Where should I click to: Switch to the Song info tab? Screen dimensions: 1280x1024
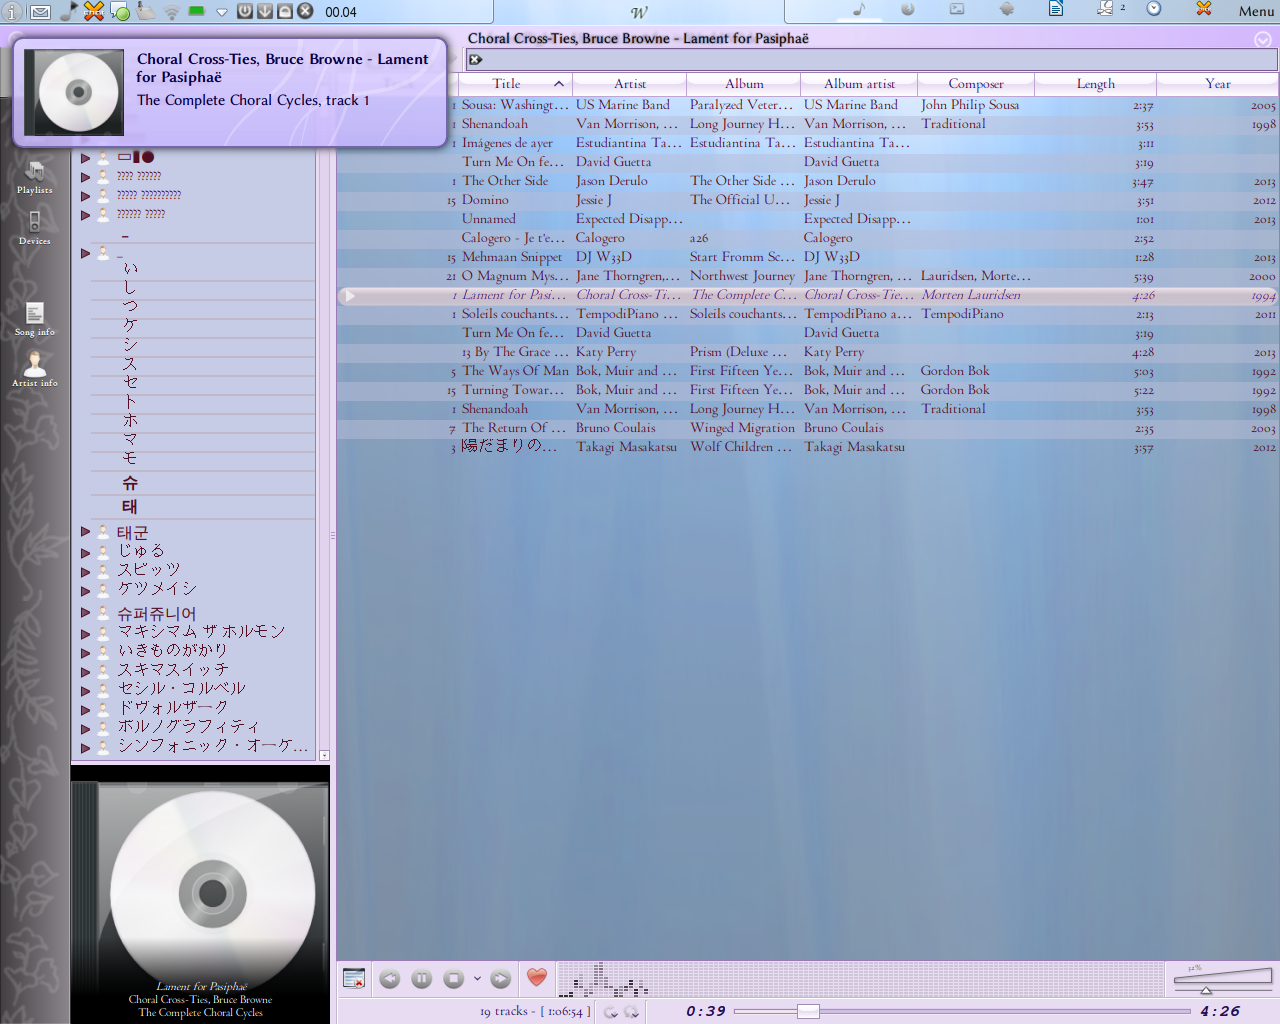tap(35, 319)
